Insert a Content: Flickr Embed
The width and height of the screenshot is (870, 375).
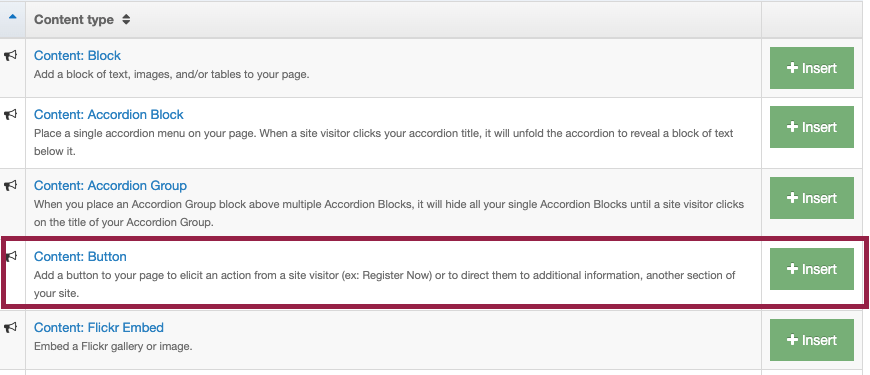812,340
